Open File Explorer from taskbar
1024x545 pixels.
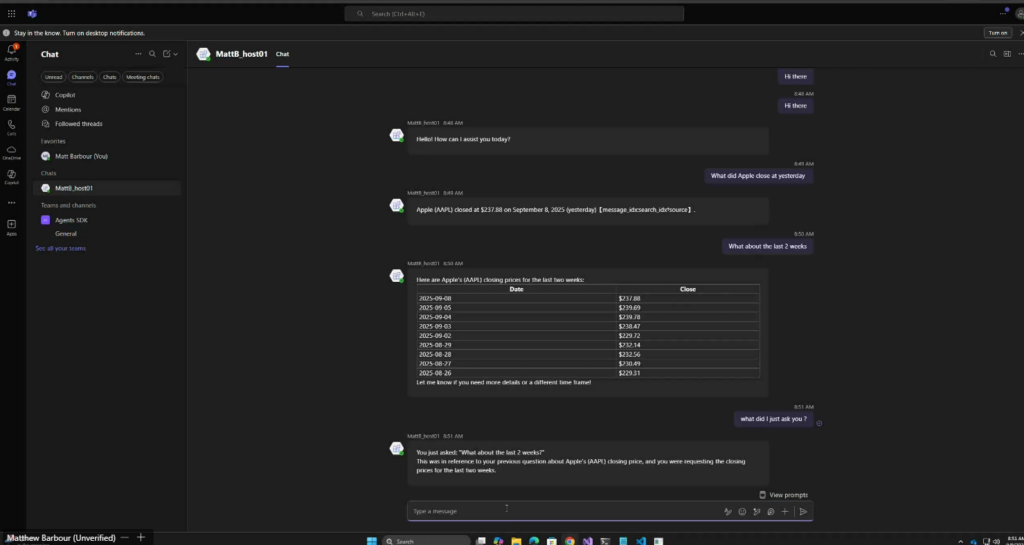517,540
